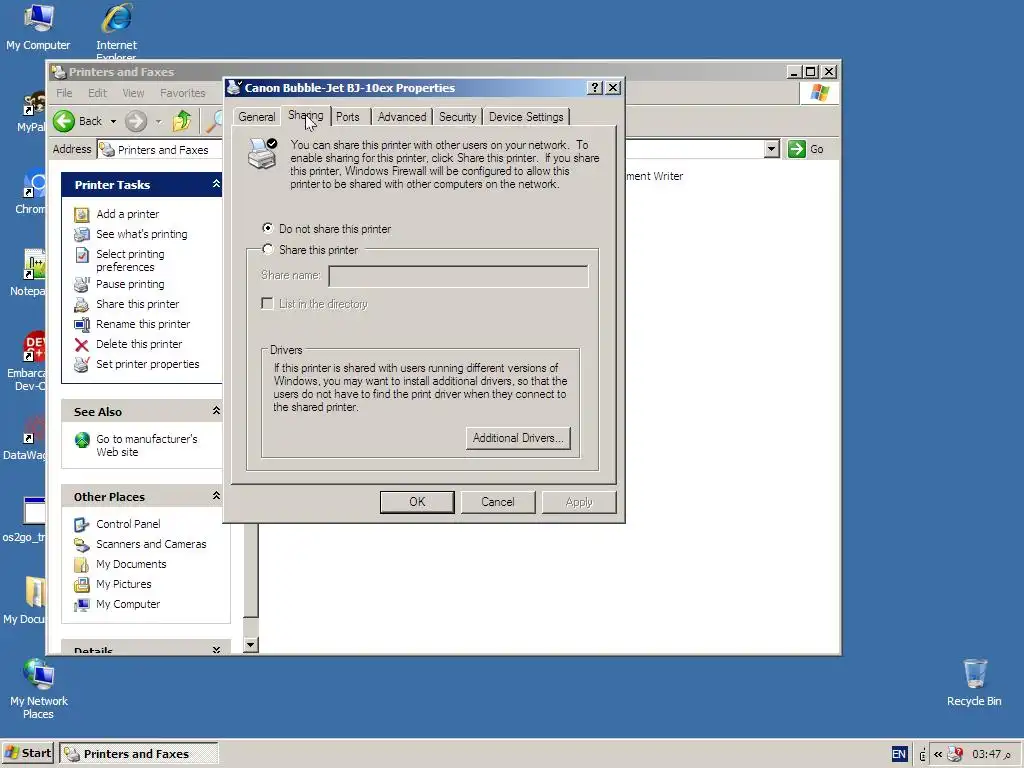Click Printers and Faxes taskbar button

(x=138, y=754)
